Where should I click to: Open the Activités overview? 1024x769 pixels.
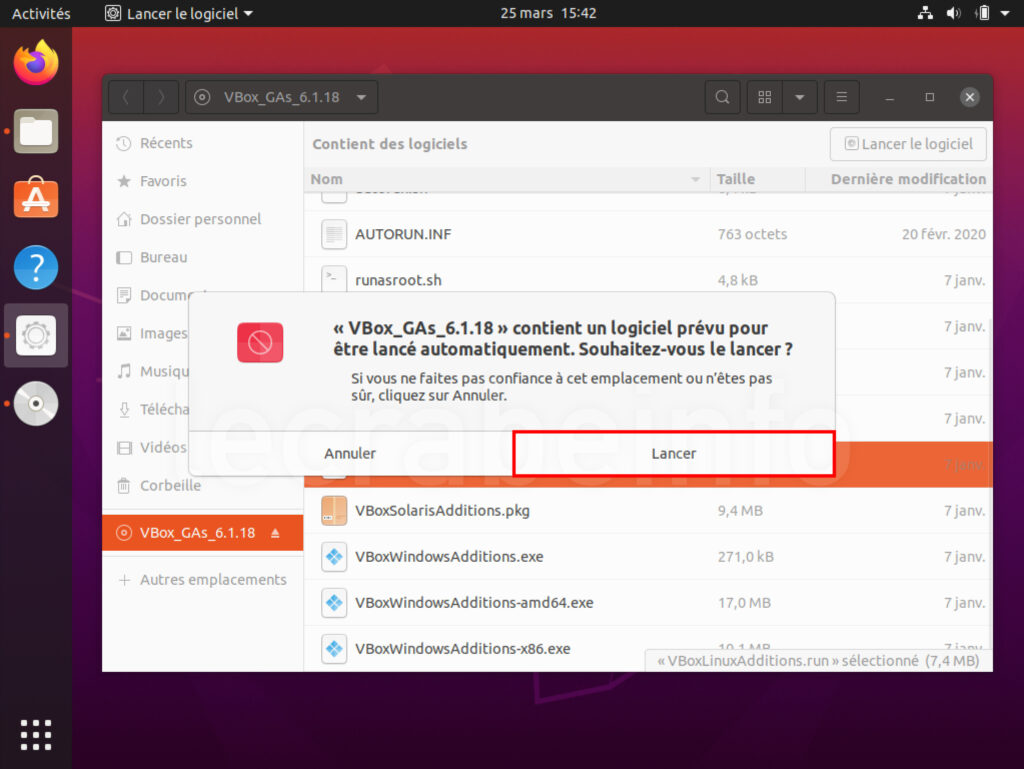[40, 13]
